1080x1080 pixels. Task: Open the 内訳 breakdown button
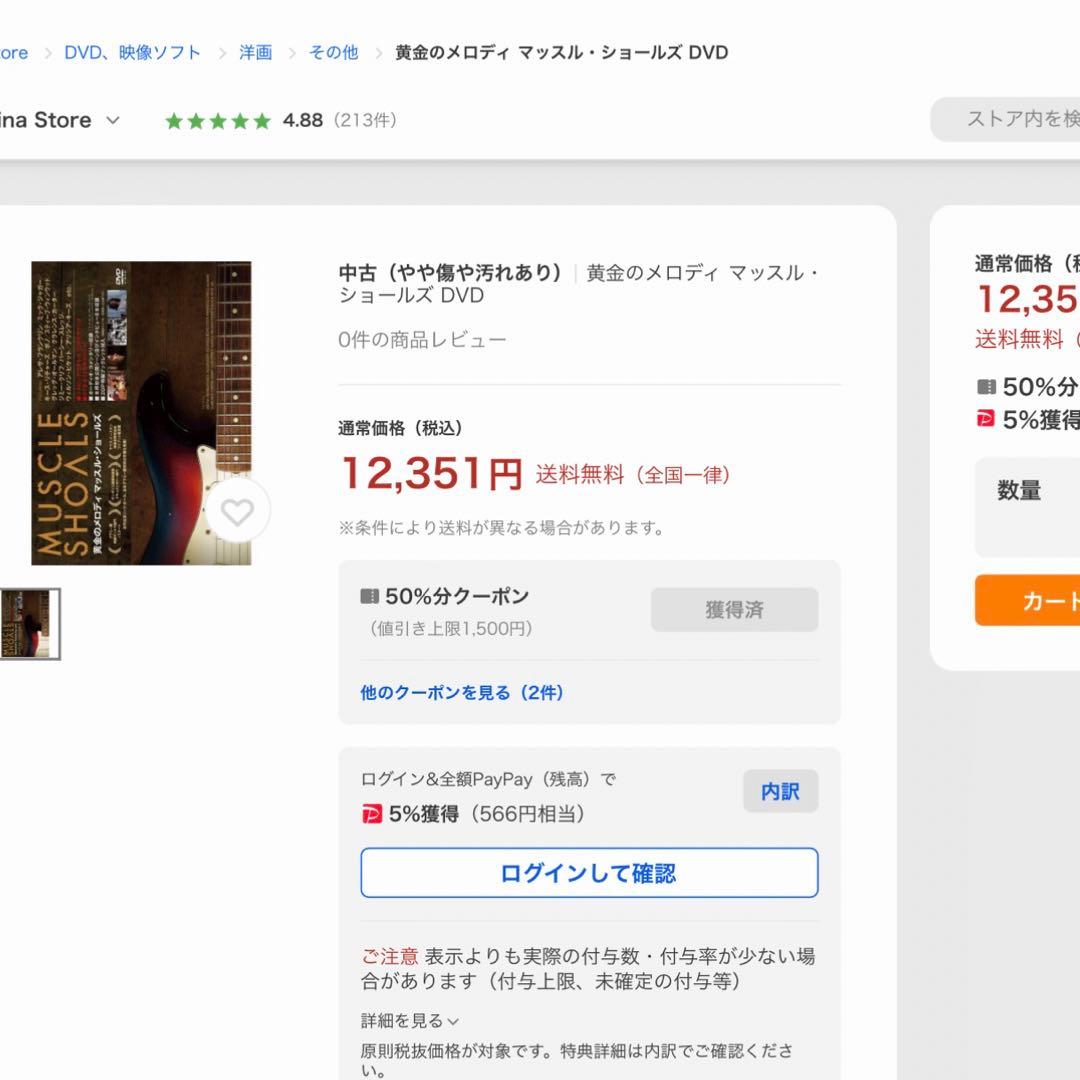(x=780, y=791)
